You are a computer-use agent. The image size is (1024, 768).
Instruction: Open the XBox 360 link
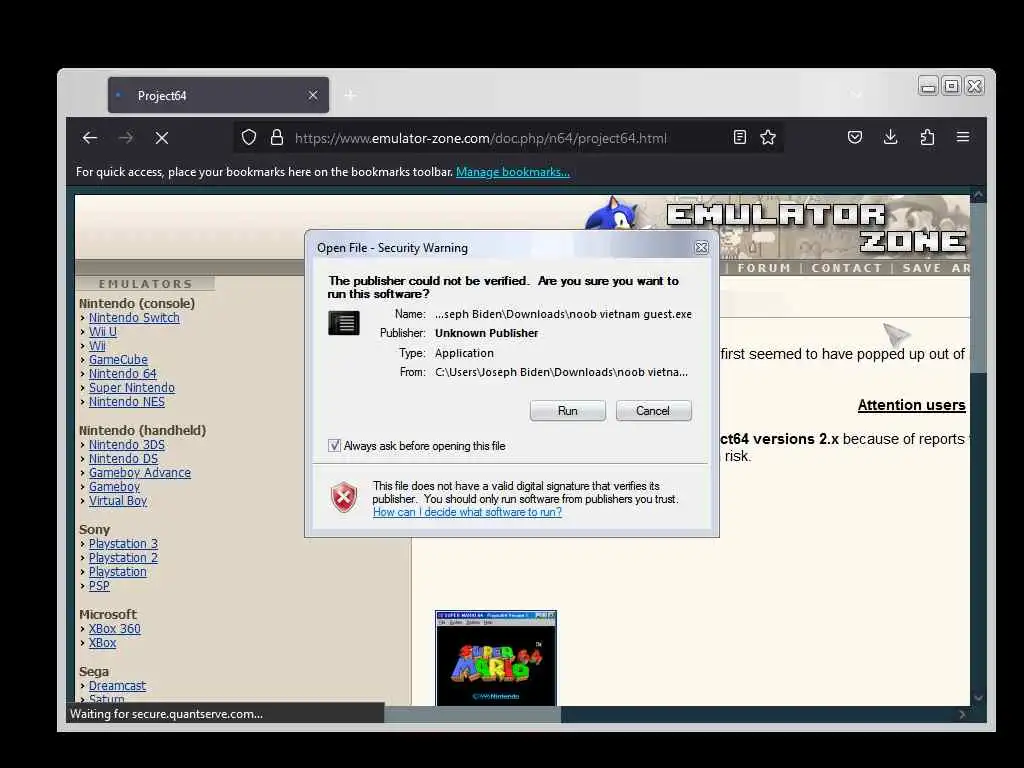(x=115, y=629)
